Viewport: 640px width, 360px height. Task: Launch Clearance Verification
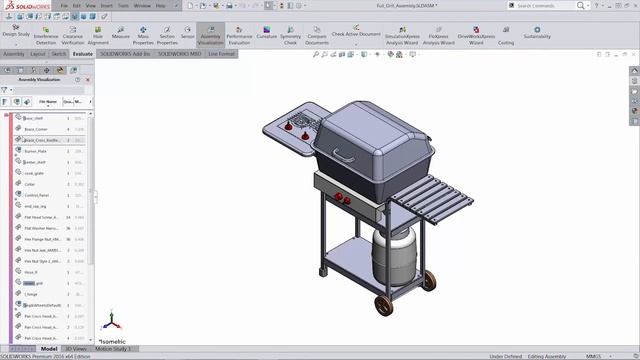pyautogui.click(x=73, y=36)
